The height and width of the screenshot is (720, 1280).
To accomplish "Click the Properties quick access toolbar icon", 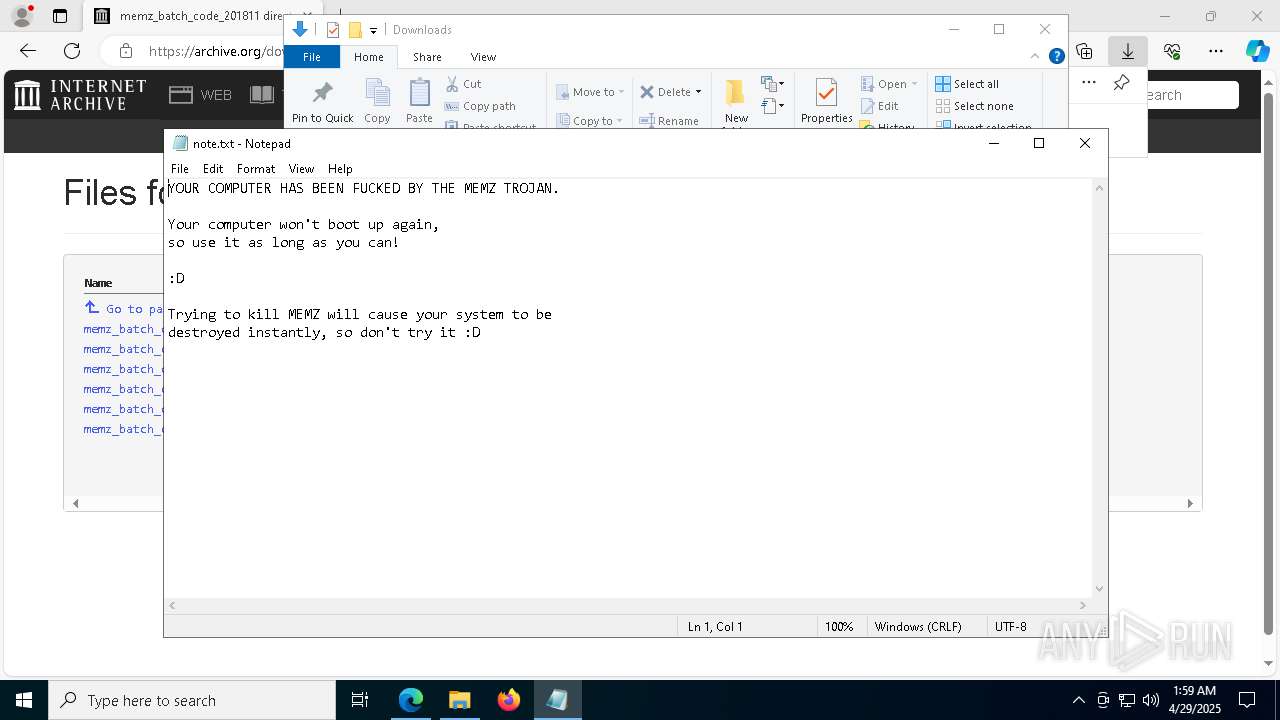I will 333,30.
